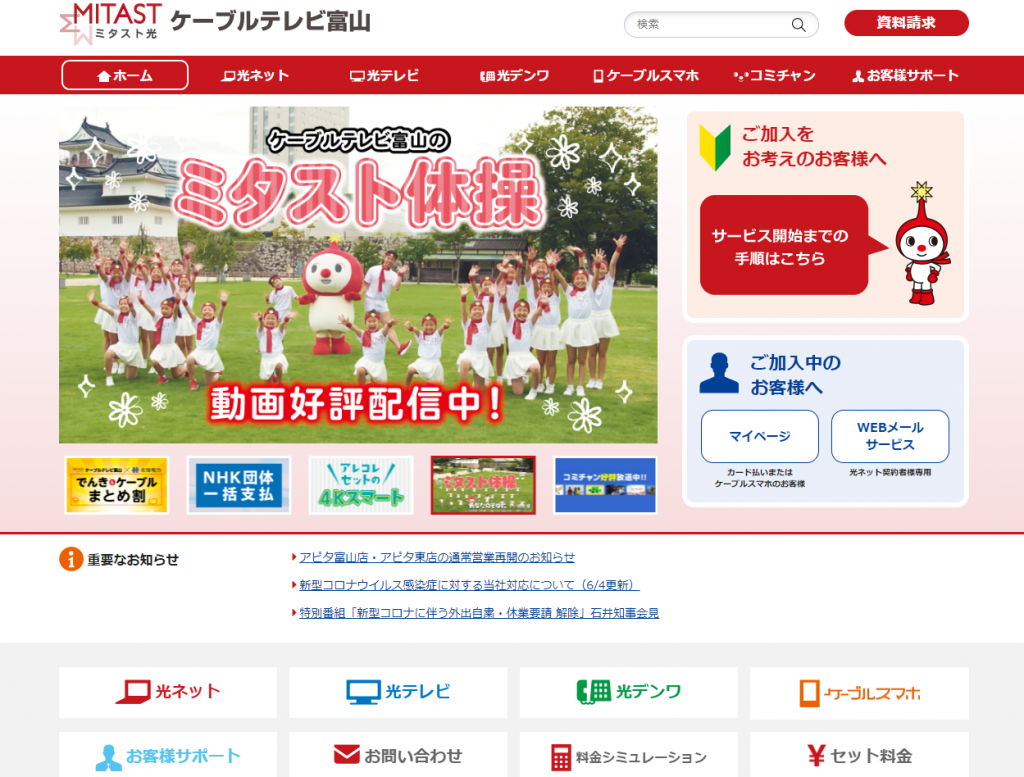Click the yen symbol セット料金 icon
The width and height of the screenshot is (1024, 777).
816,756
